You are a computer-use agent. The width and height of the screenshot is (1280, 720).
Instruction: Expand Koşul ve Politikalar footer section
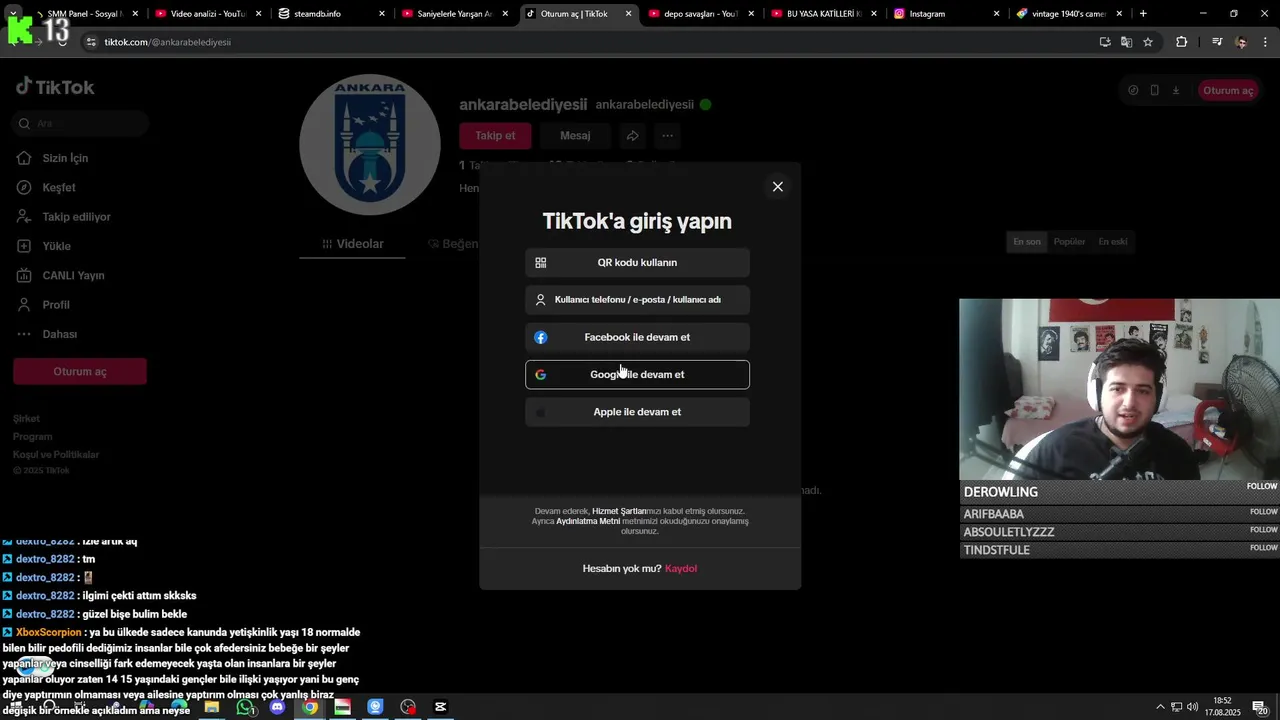pyautogui.click(x=56, y=455)
